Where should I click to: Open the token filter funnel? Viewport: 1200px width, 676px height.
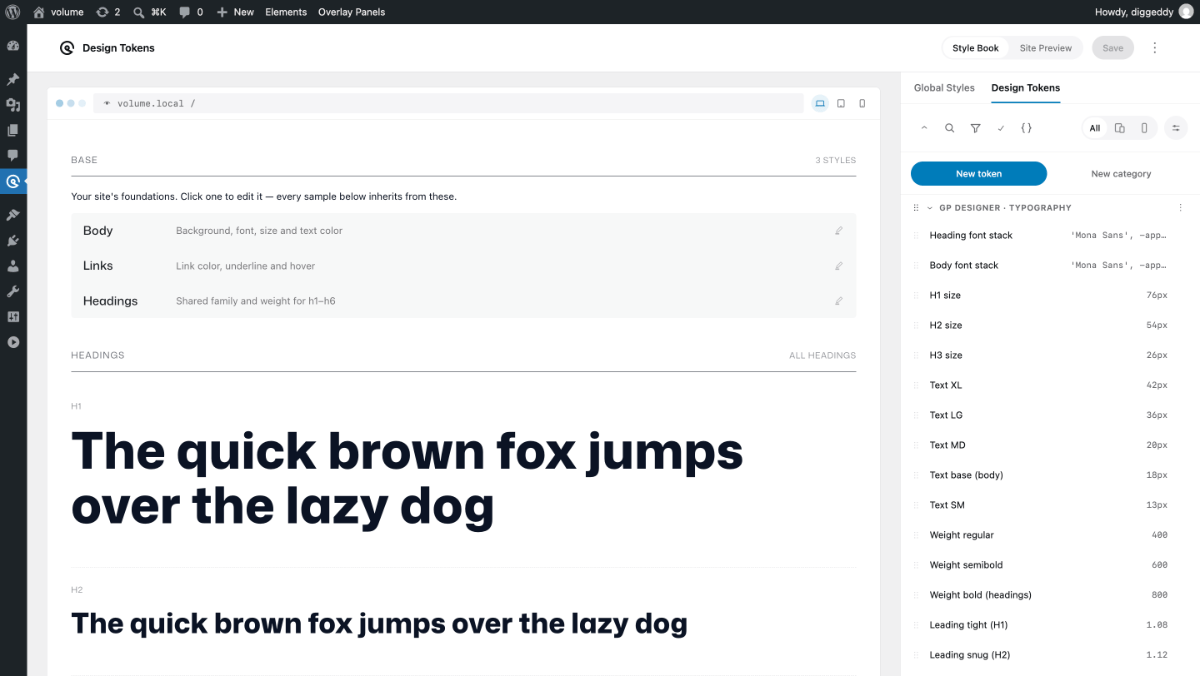tap(975, 128)
